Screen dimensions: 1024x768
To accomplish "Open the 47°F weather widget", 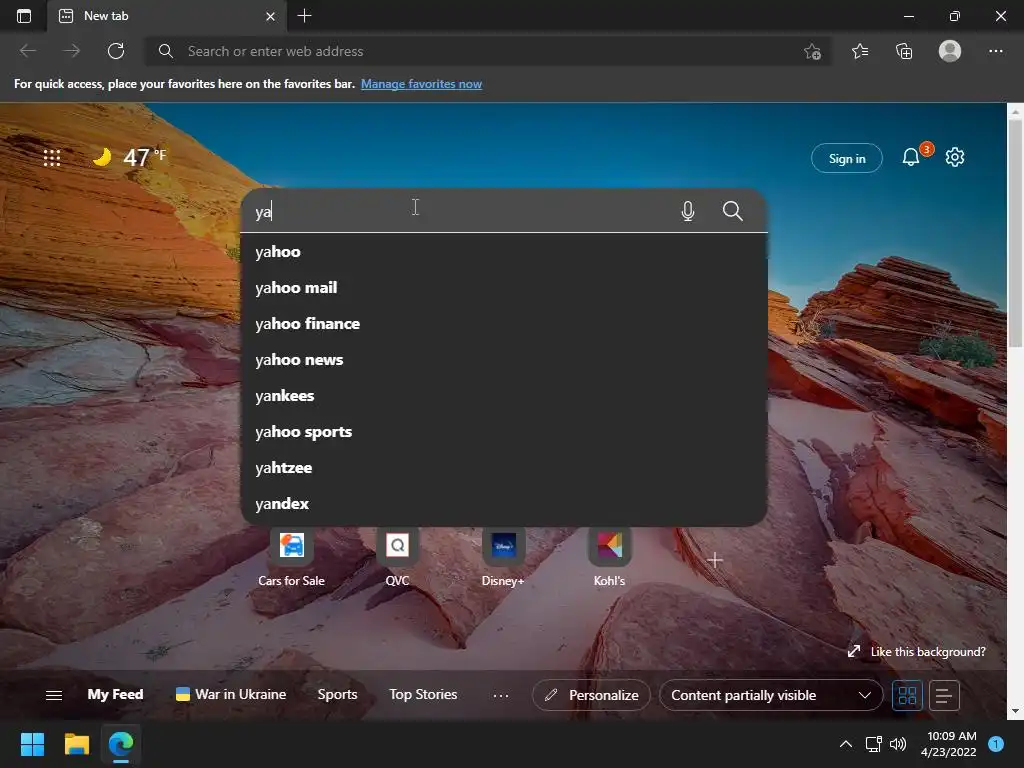I will [x=129, y=157].
